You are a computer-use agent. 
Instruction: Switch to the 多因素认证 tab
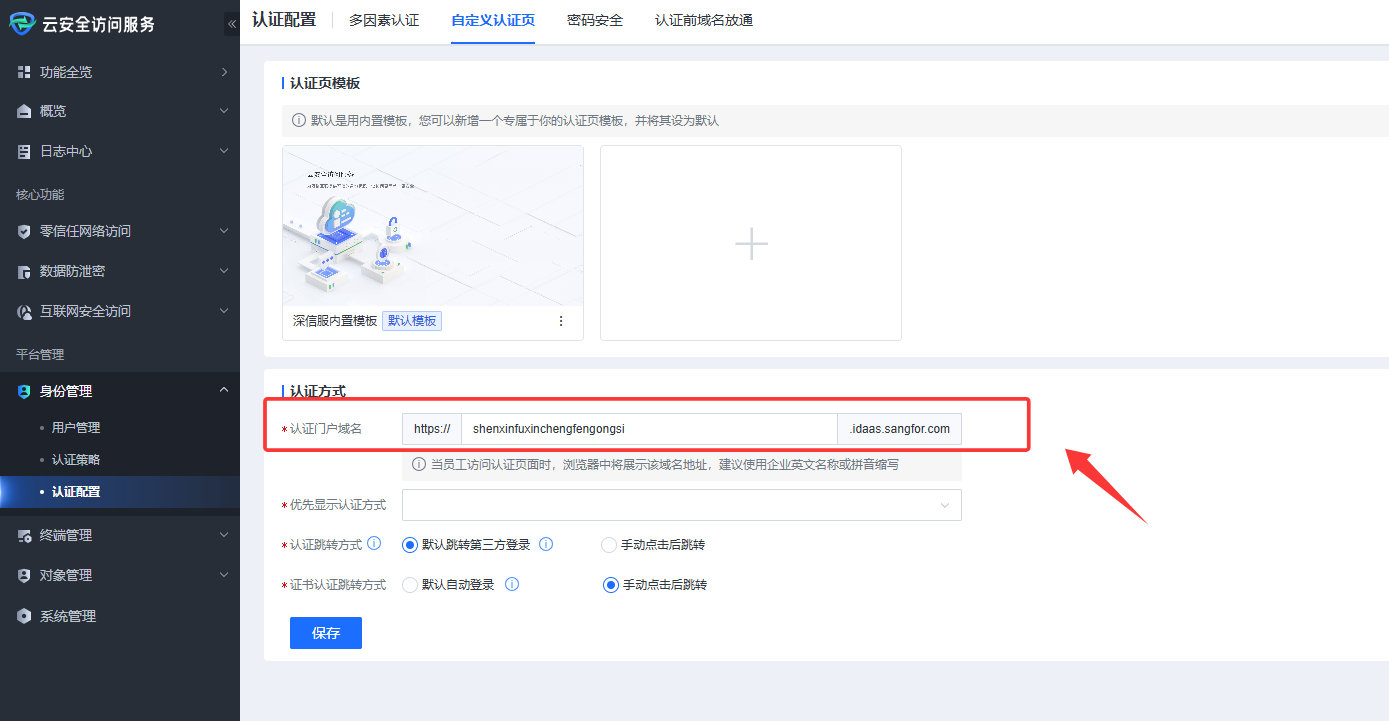pos(384,20)
